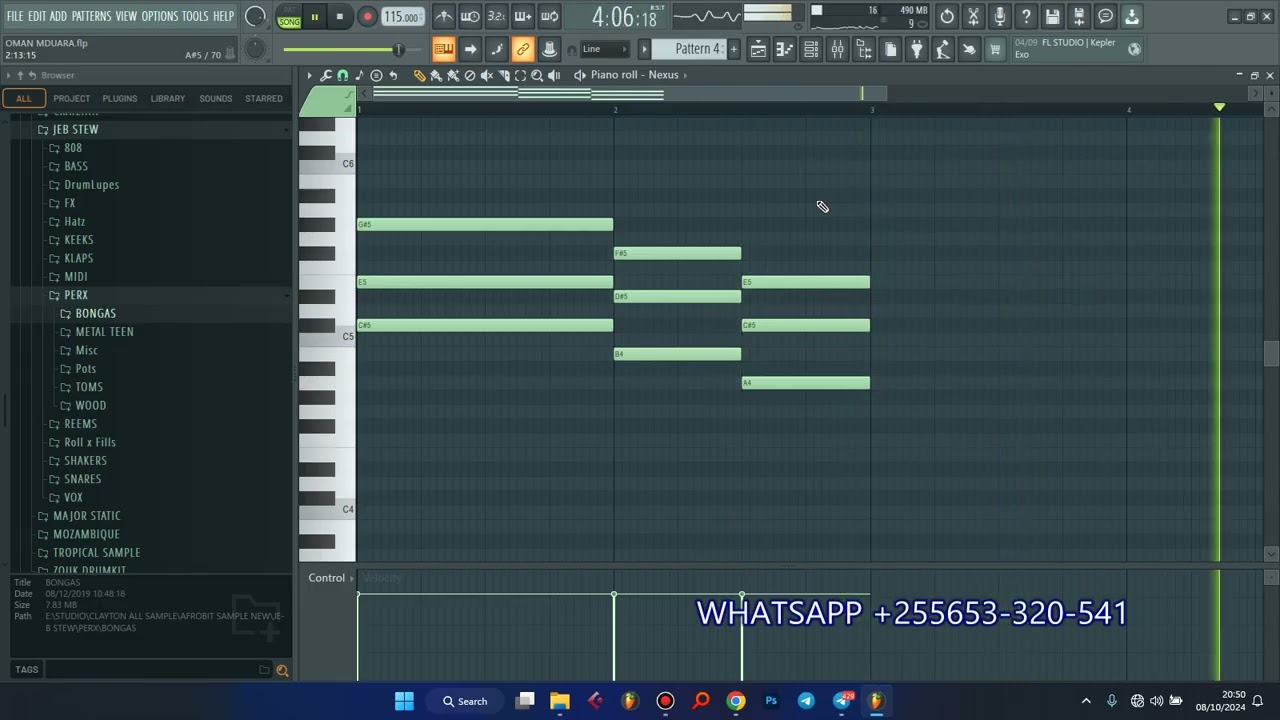Click the download arrow icon in top toolbar

coord(1131,16)
